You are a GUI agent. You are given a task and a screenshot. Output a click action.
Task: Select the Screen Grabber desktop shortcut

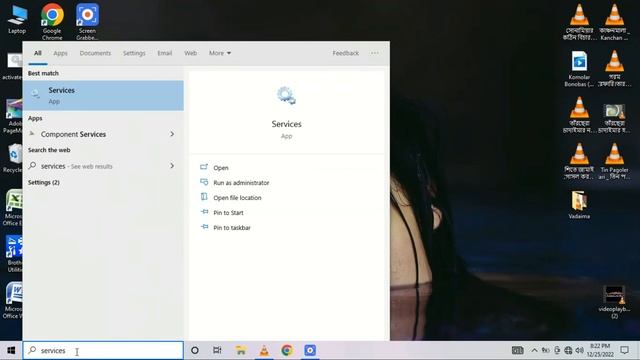click(87, 22)
